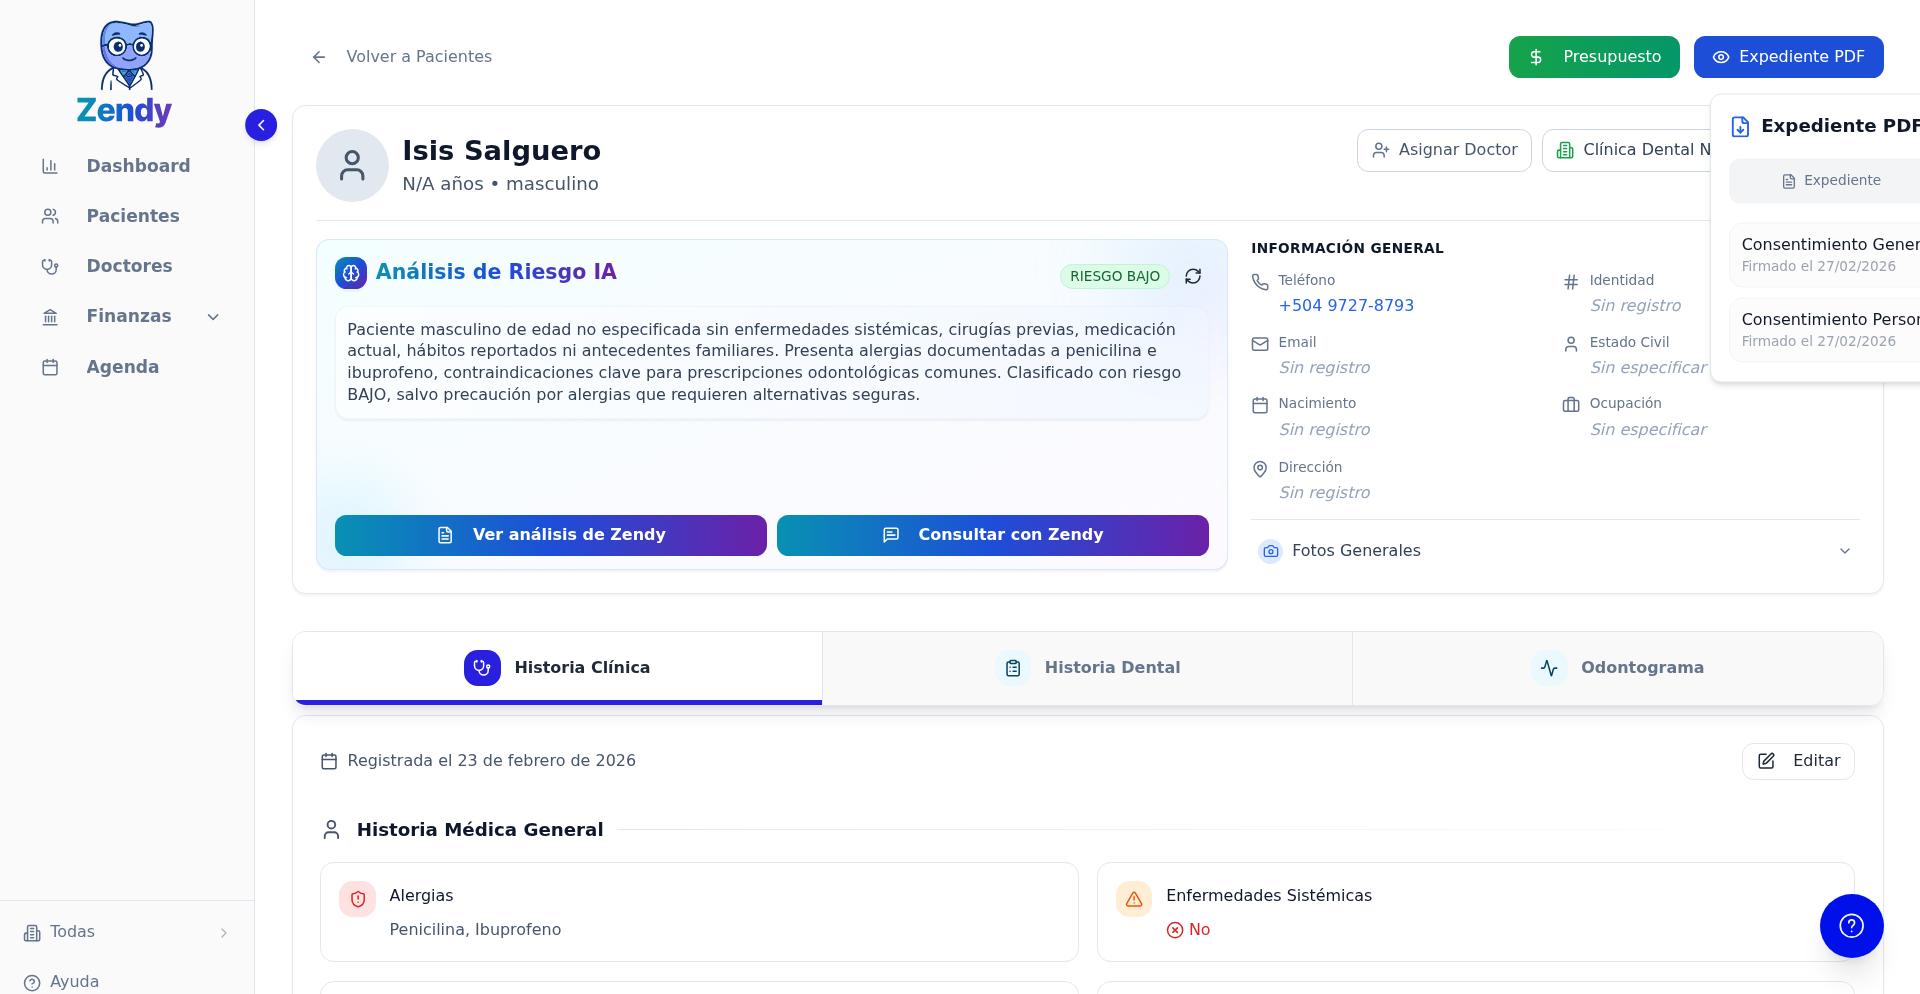
Task: Collapse the sidebar with the arrow button
Action: click(261, 125)
